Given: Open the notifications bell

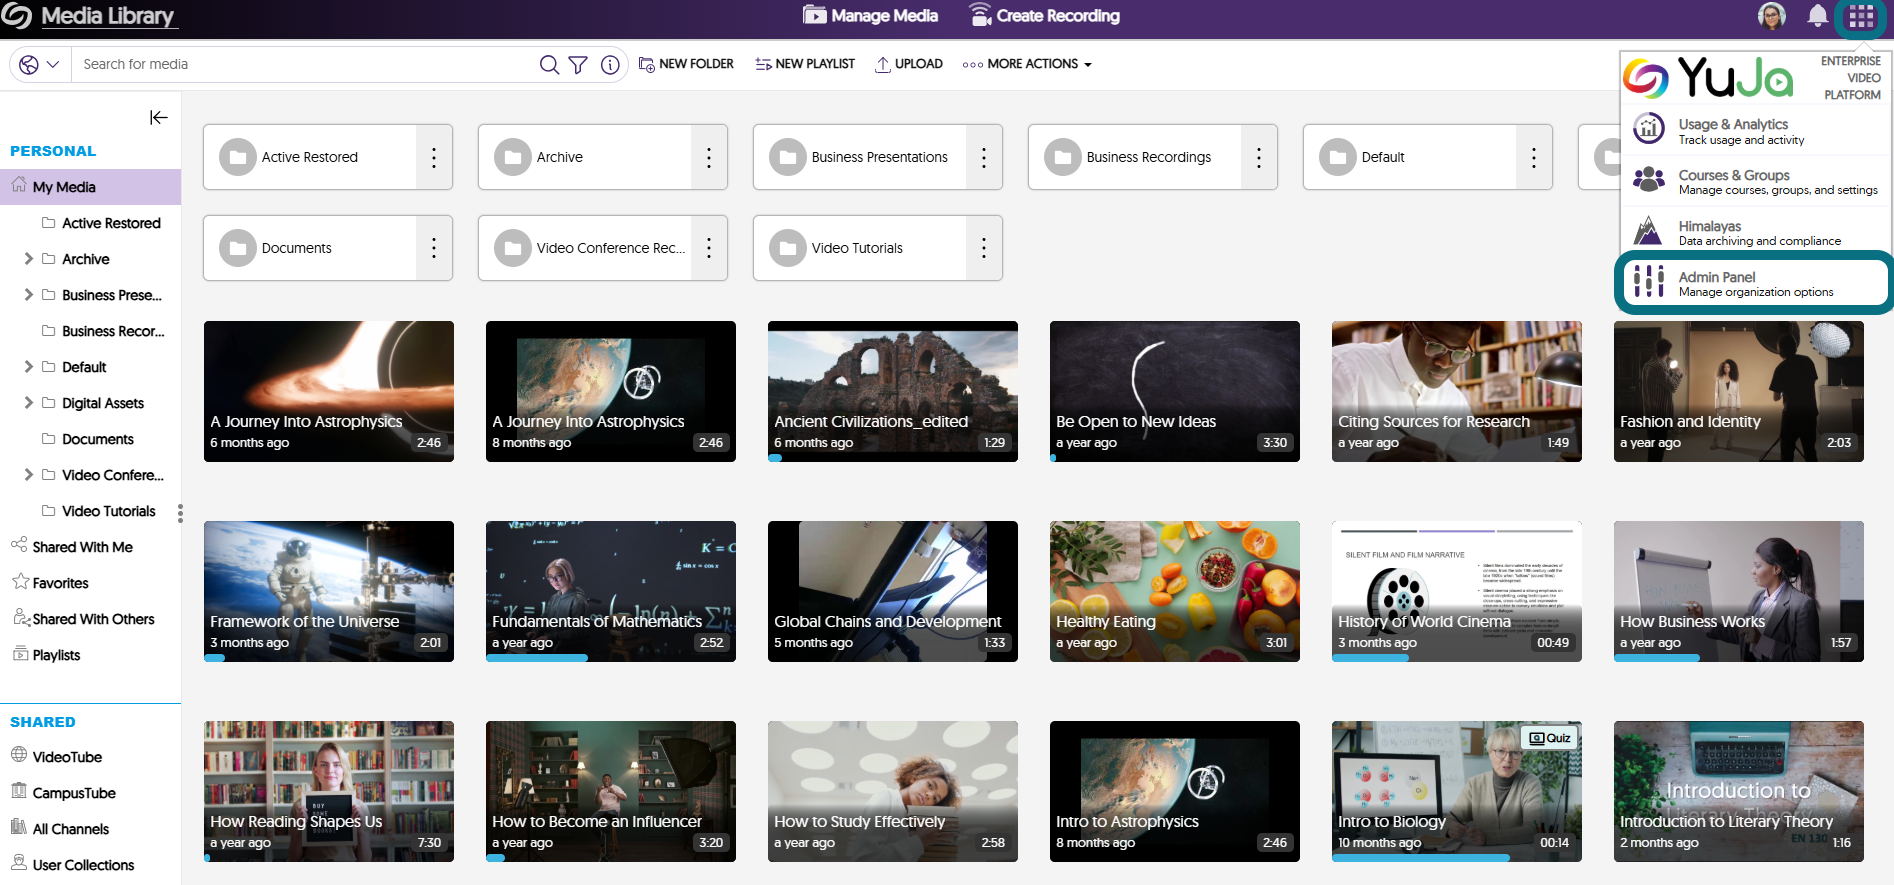Looking at the screenshot, I should coord(1818,16).
